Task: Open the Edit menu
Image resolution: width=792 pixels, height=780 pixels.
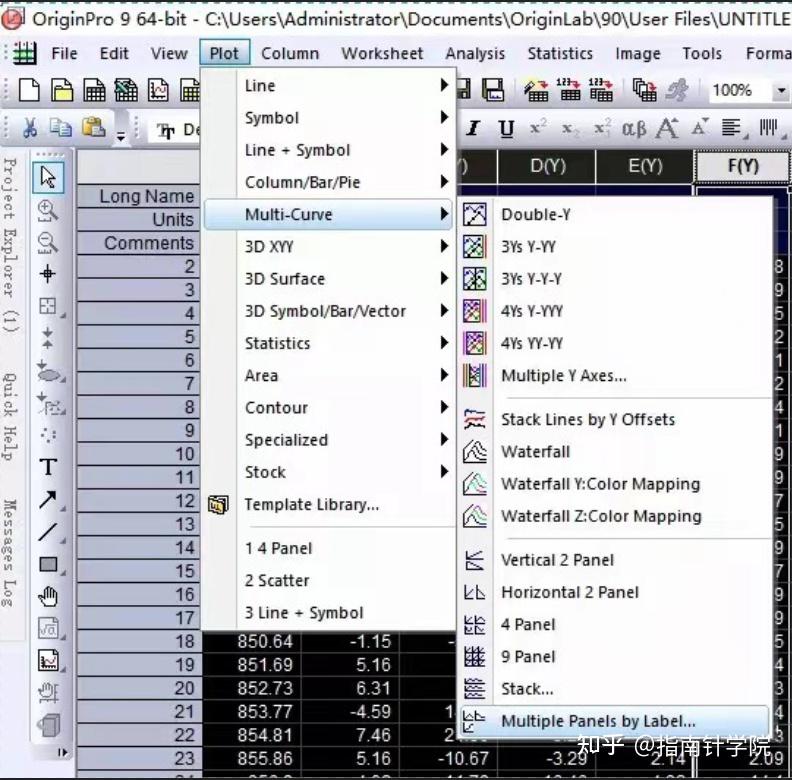Action: 114,53
